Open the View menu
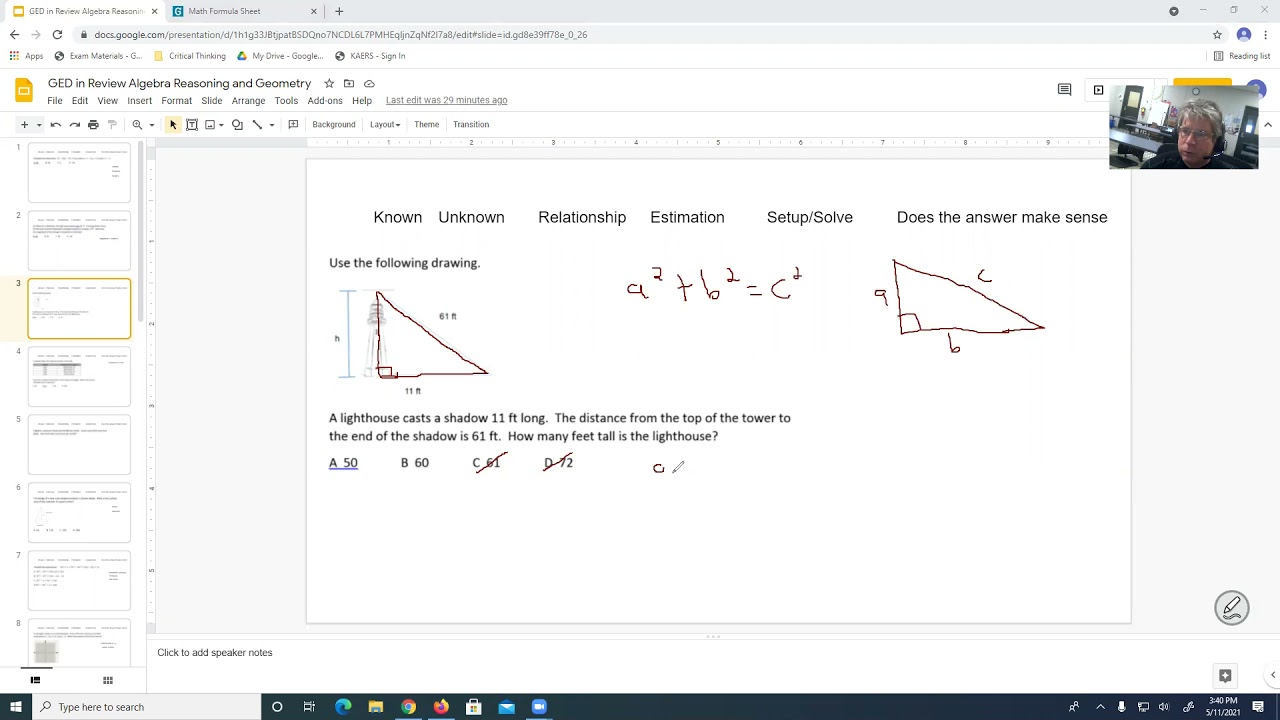Image resolution: width=1280 pixels, height=720 pixels. (108, 101)
